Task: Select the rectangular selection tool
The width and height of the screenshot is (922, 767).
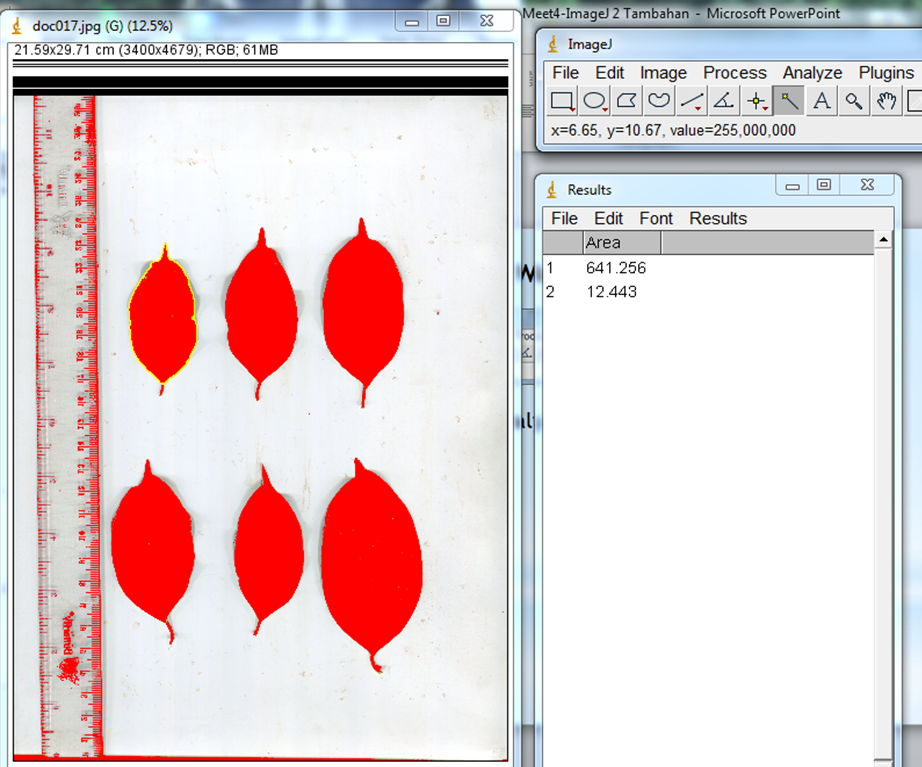Action: click(x=561, y=101)
